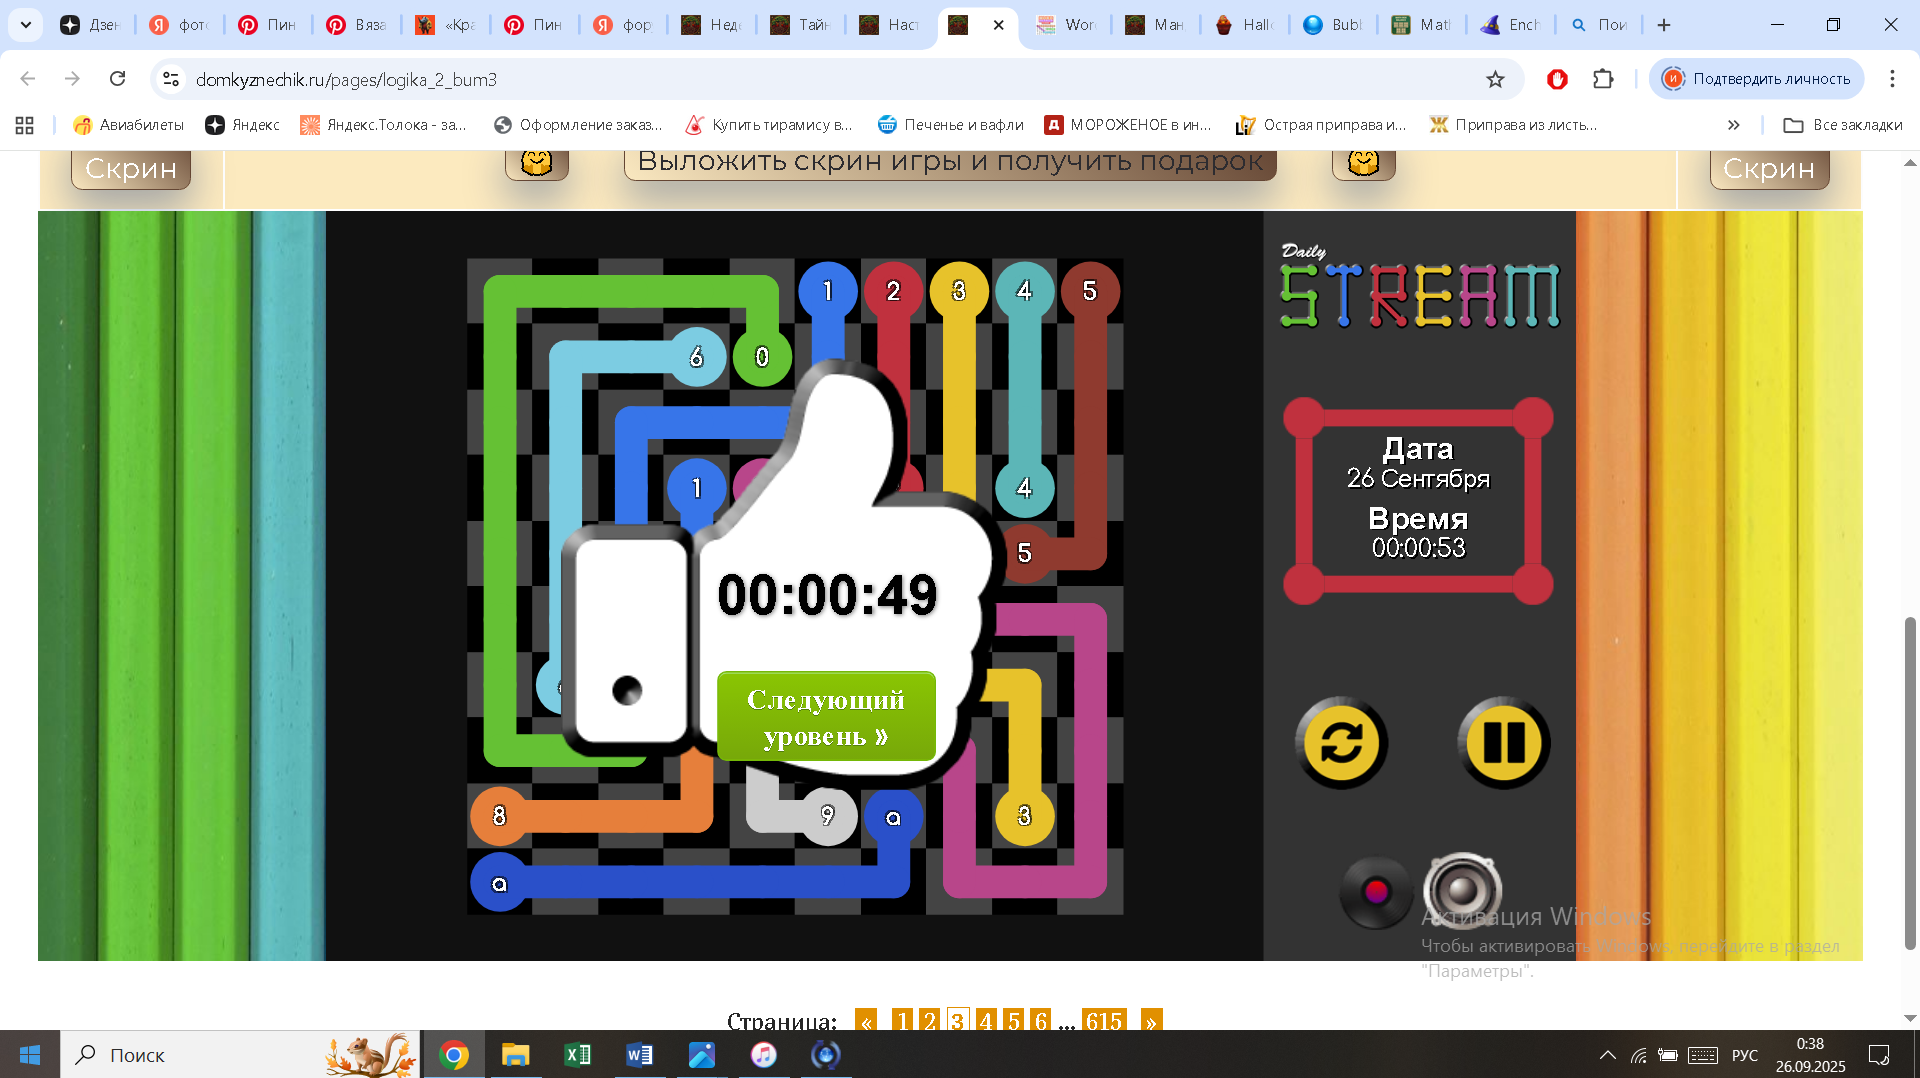The width and height of the screenshot is (1920, 1078).
Task: Switch to the Дзен tab
Action: click(89, 25)
